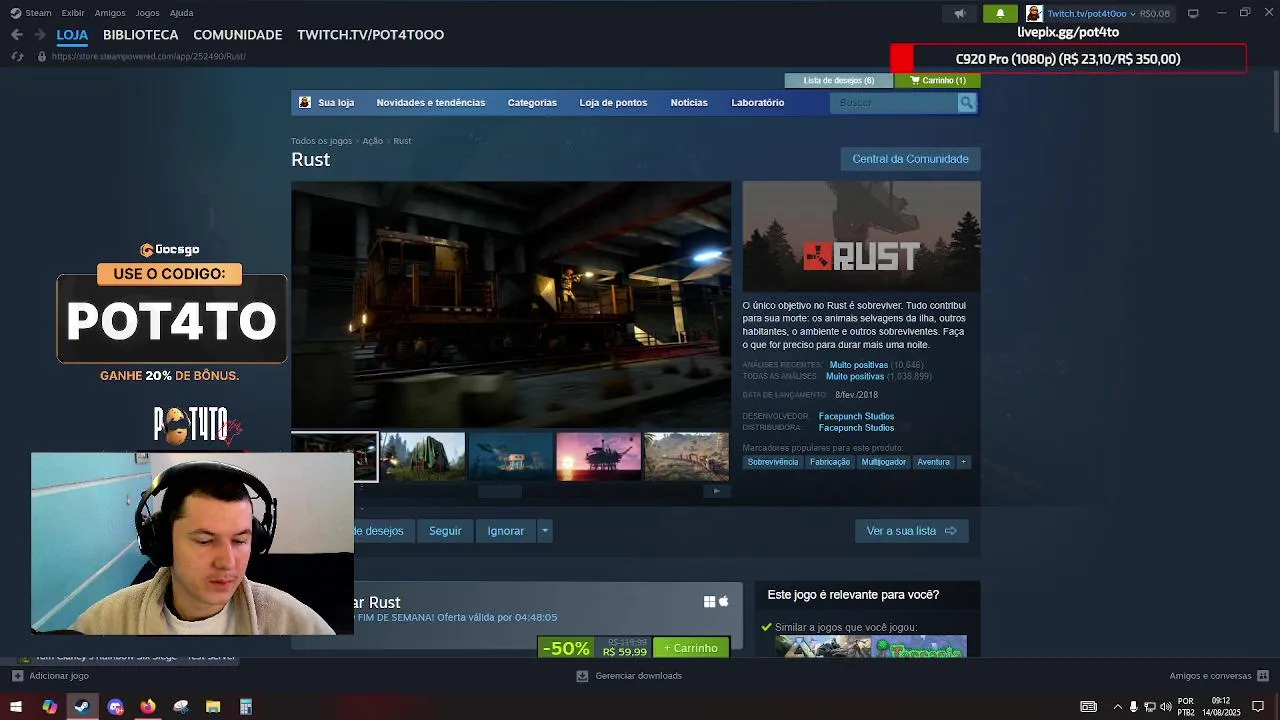Click Ver a sua lista button
Image resolution: width=1280 pixels, height=720 pixels.
click(911, 531)
